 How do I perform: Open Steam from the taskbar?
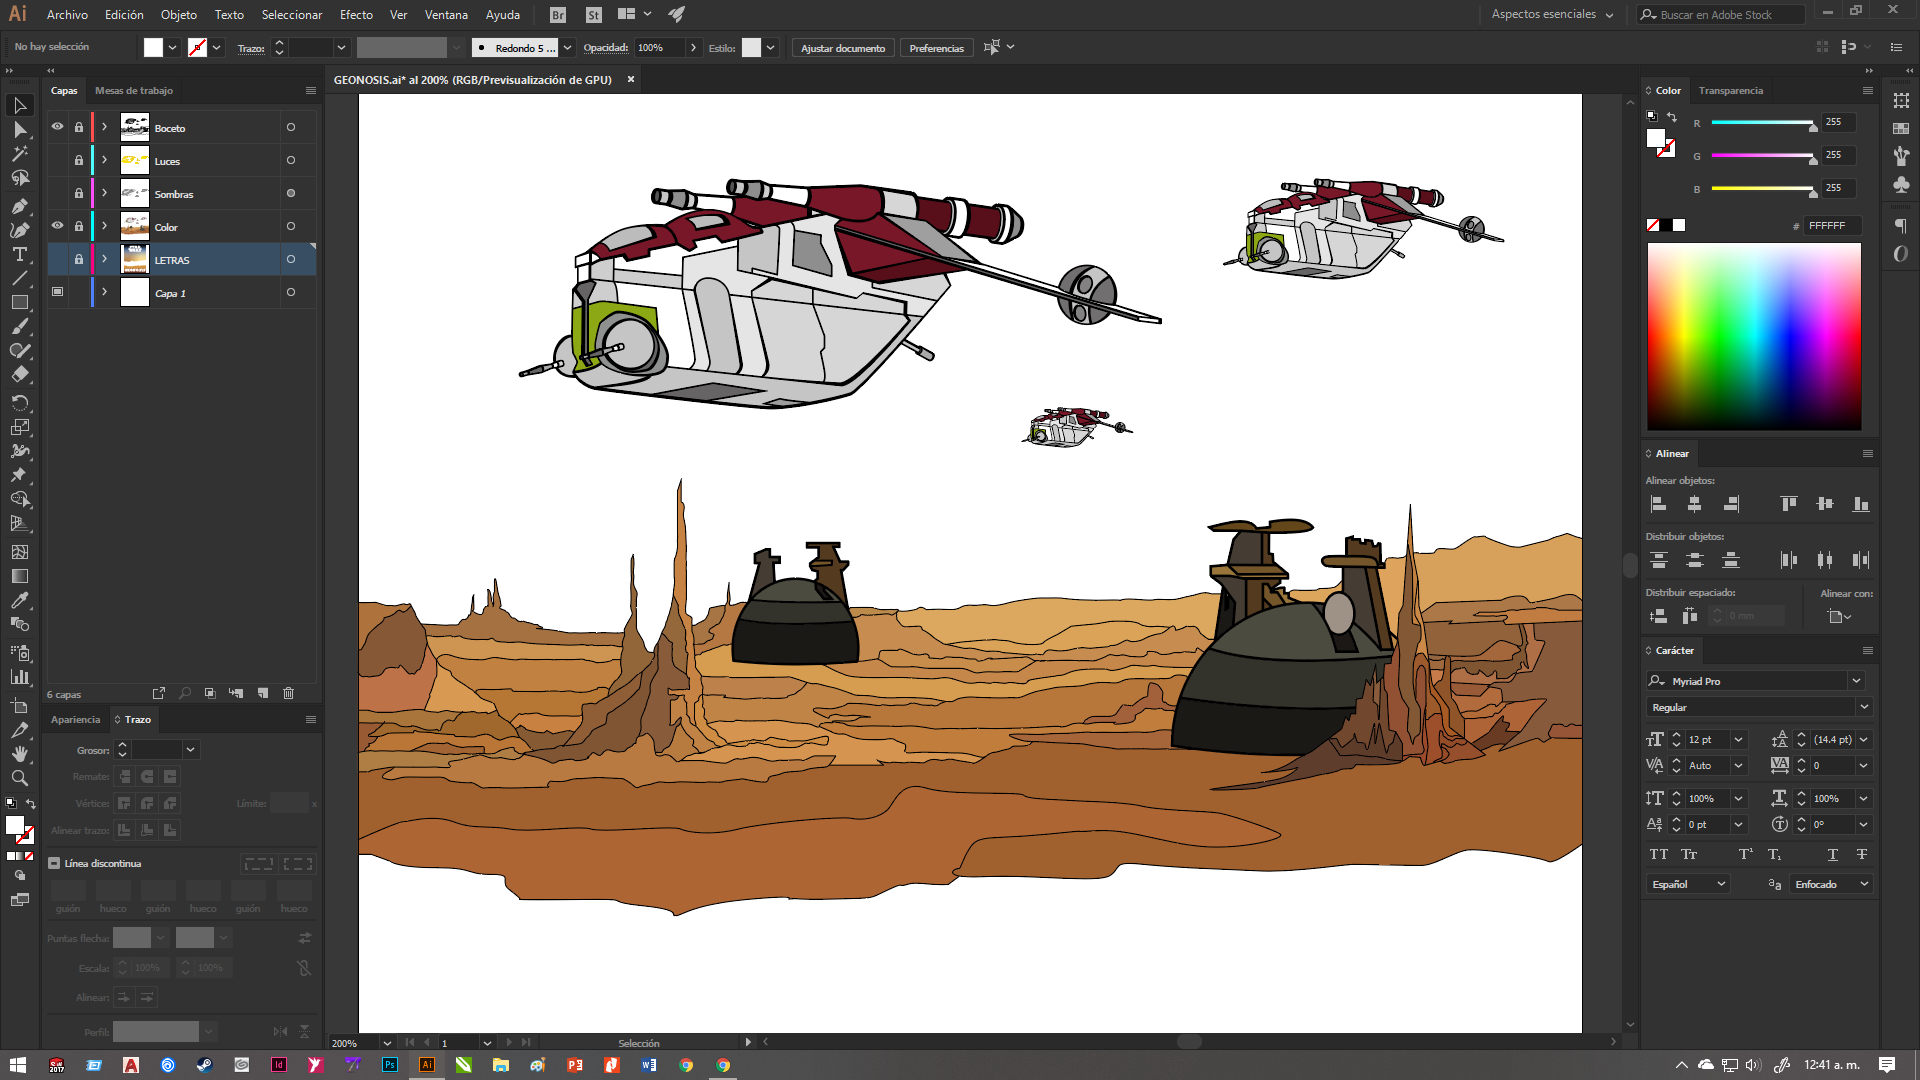(x=204, y=1065)
